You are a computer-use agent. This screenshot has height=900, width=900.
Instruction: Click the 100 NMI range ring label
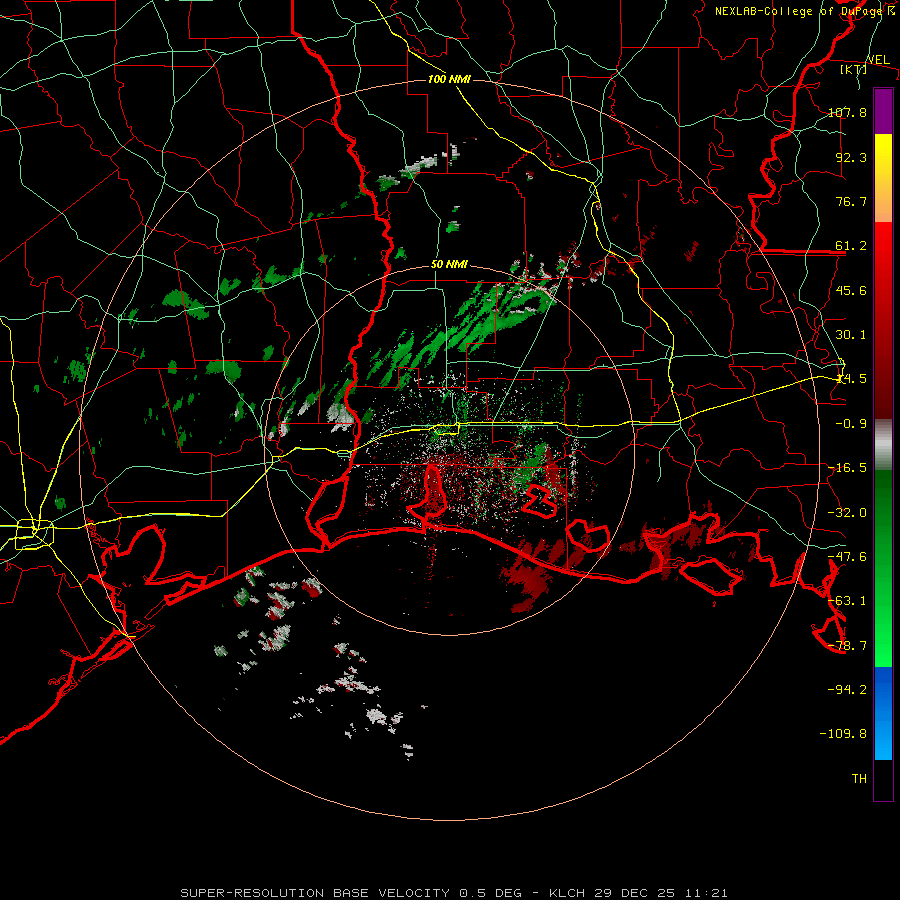click(x=449, y=79)
